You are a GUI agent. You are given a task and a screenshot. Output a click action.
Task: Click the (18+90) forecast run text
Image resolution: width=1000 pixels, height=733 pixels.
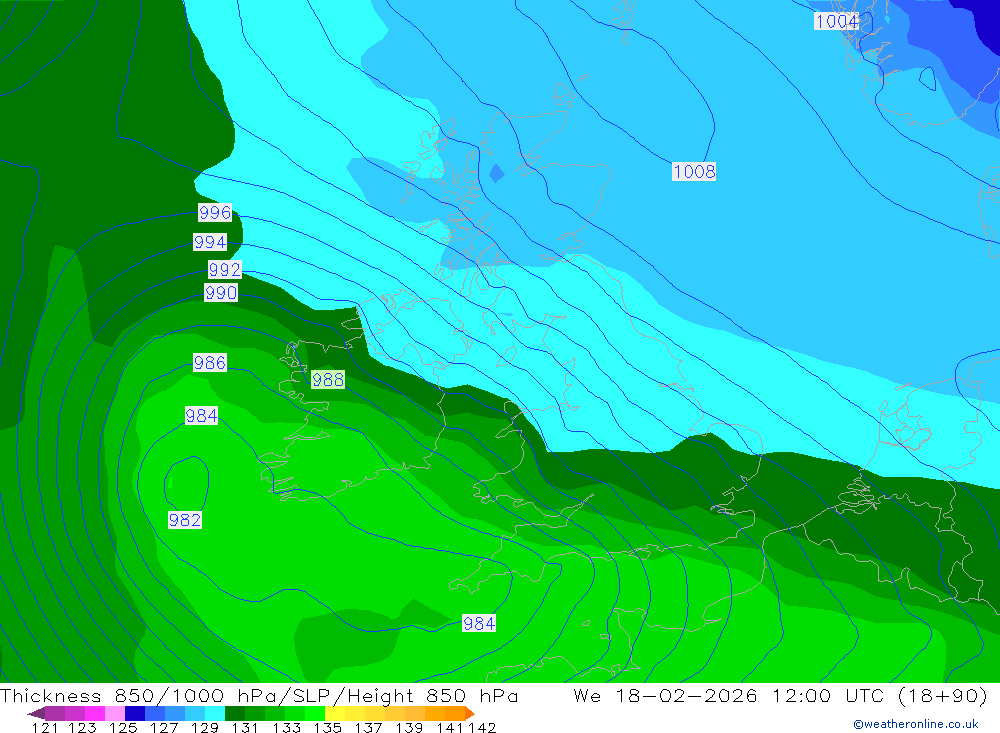(x=943, y=695)
